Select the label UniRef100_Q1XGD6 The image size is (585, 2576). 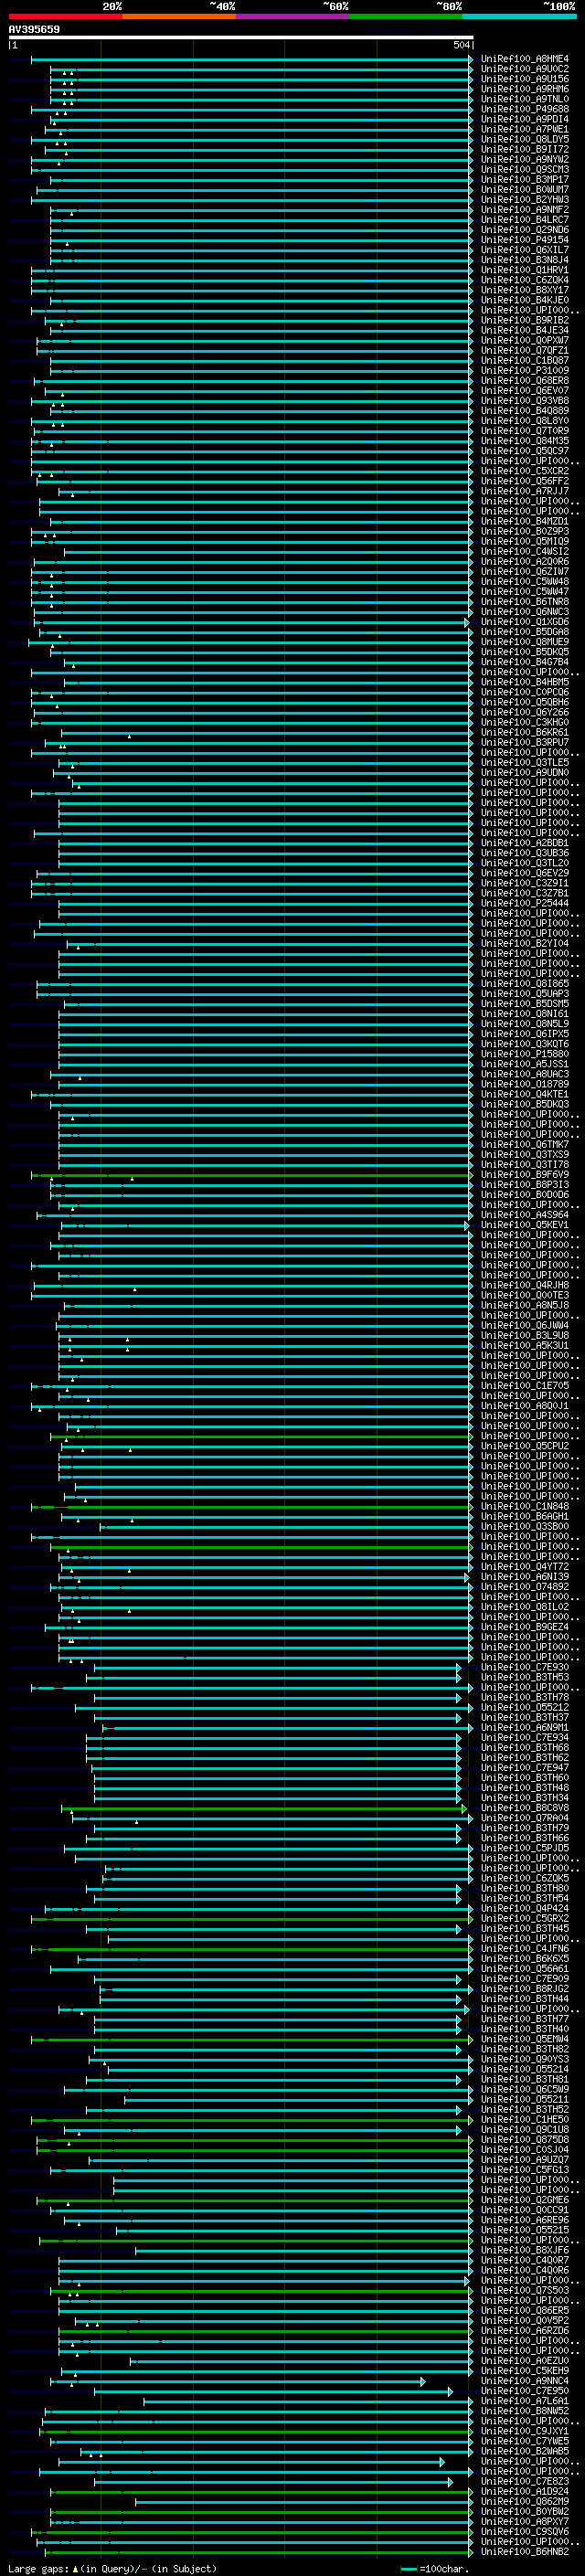point(525,622)
